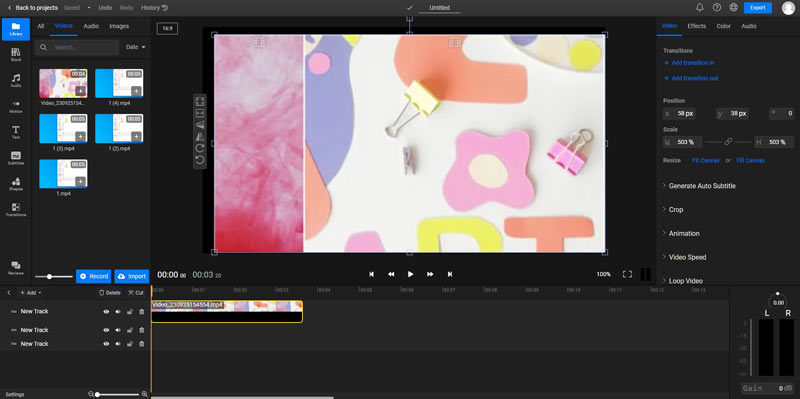
Task: Lock the first New Track
Action: (130, 312)
